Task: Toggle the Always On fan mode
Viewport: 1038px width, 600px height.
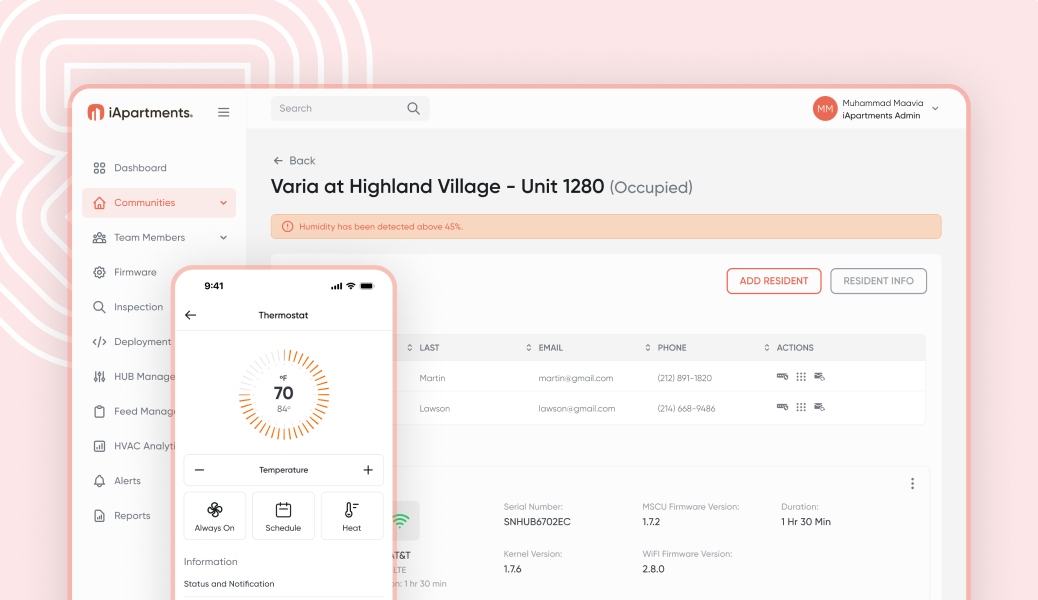Action: click(214, 516)
